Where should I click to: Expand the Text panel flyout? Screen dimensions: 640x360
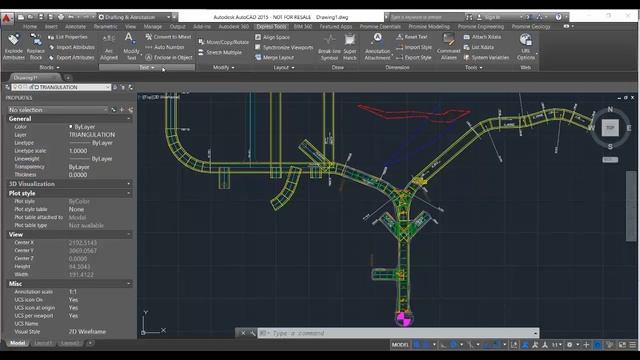pyautogui.click(x=147, y=67)
